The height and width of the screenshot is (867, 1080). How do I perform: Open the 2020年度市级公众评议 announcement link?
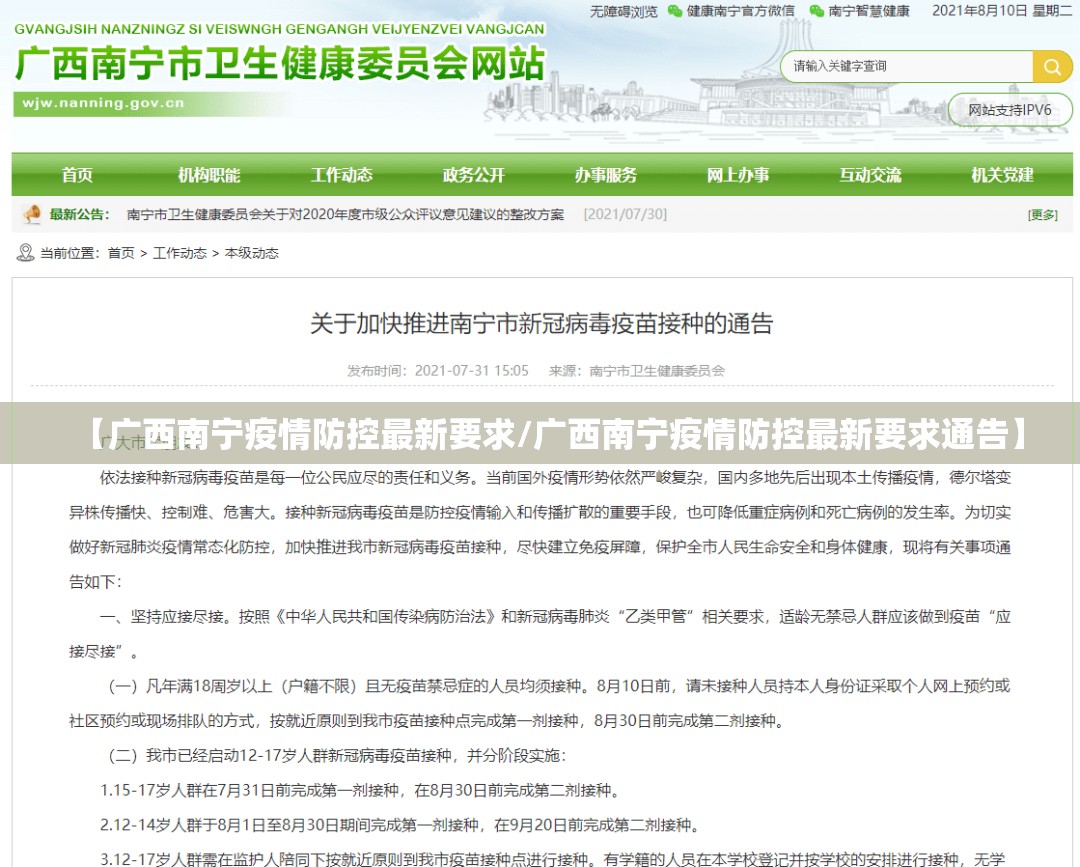[345, 214]
